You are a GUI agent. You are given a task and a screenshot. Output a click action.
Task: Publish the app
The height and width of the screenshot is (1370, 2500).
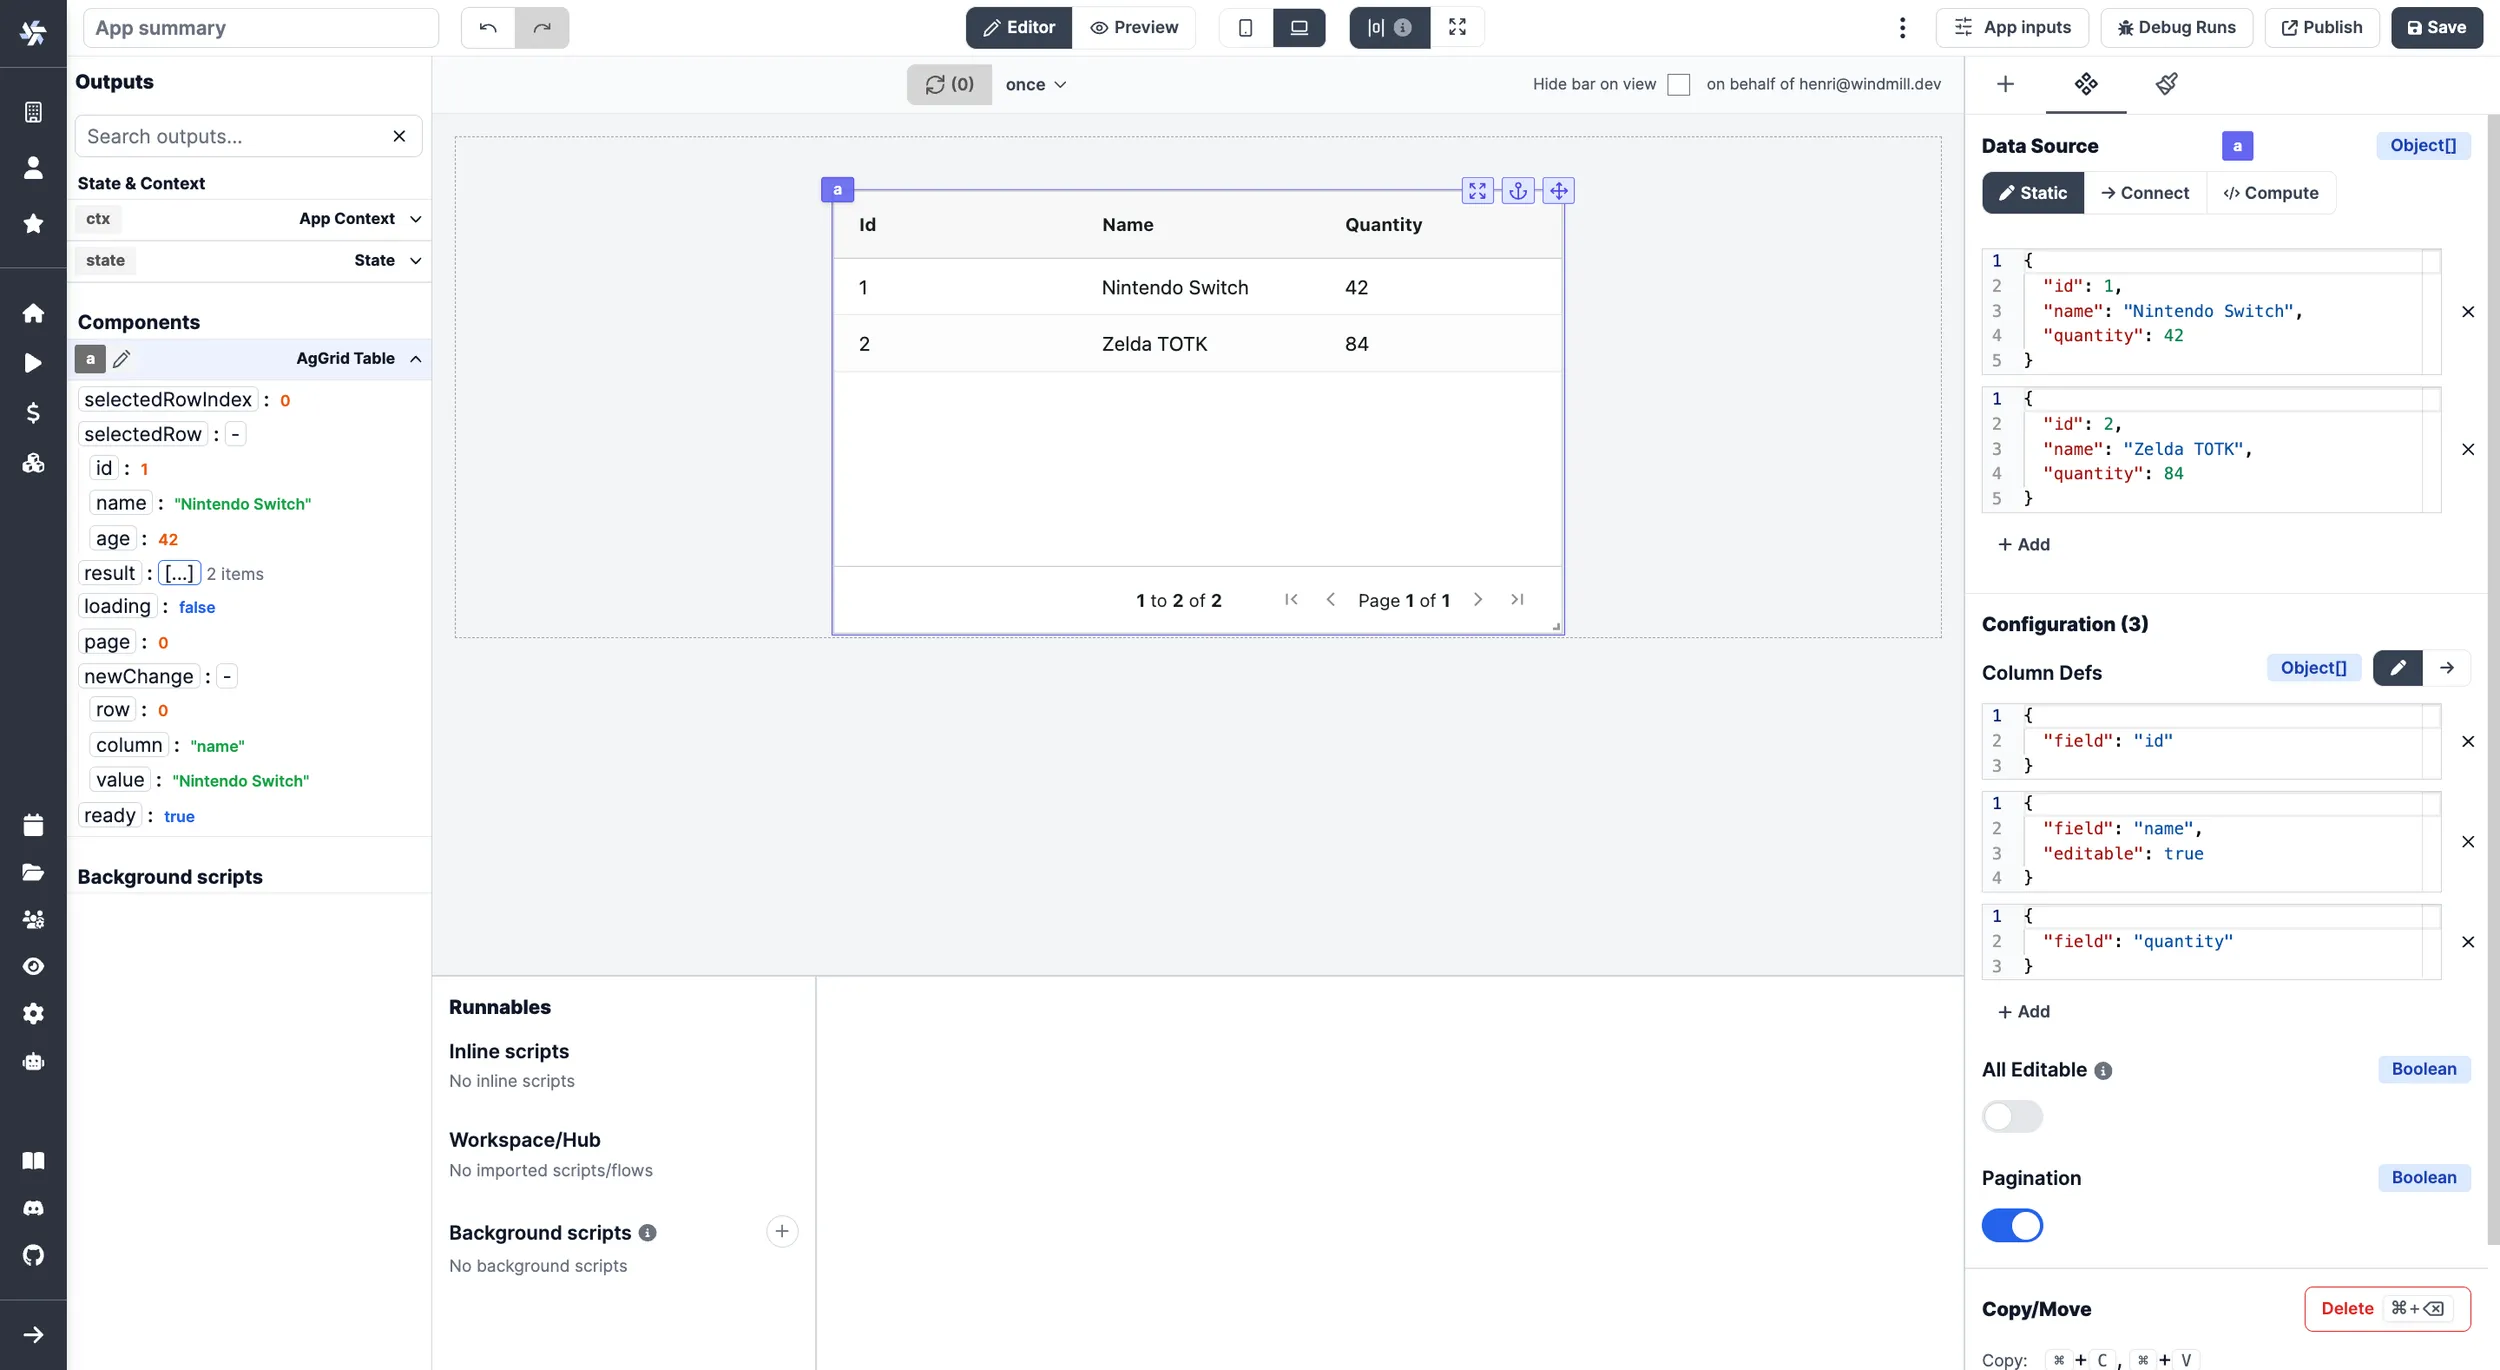click(2321, 27)
